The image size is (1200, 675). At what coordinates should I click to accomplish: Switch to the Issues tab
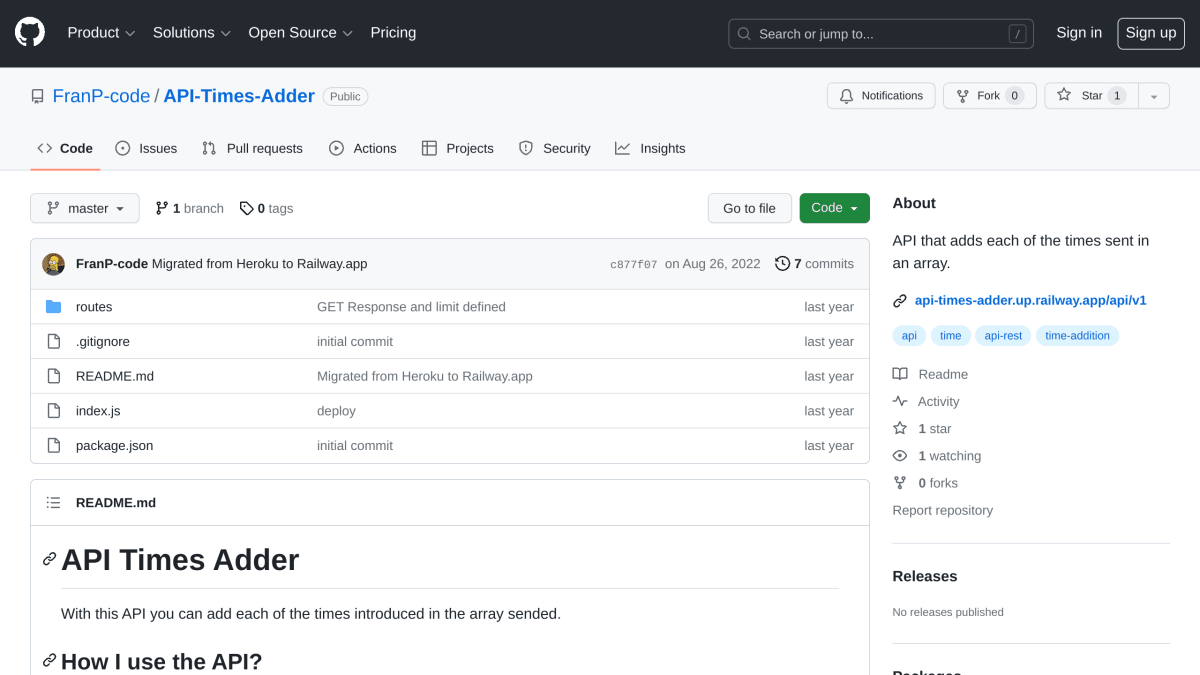coord(146,148)
